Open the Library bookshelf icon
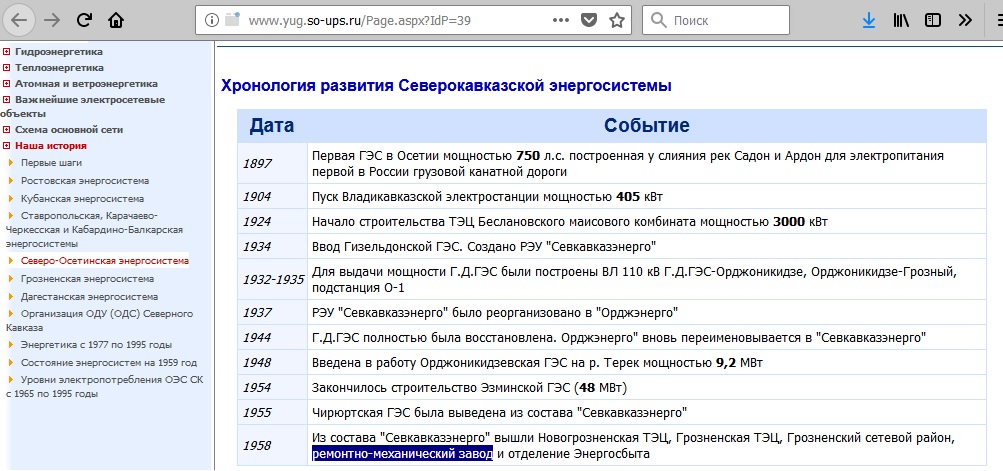 tap(901, 20)
